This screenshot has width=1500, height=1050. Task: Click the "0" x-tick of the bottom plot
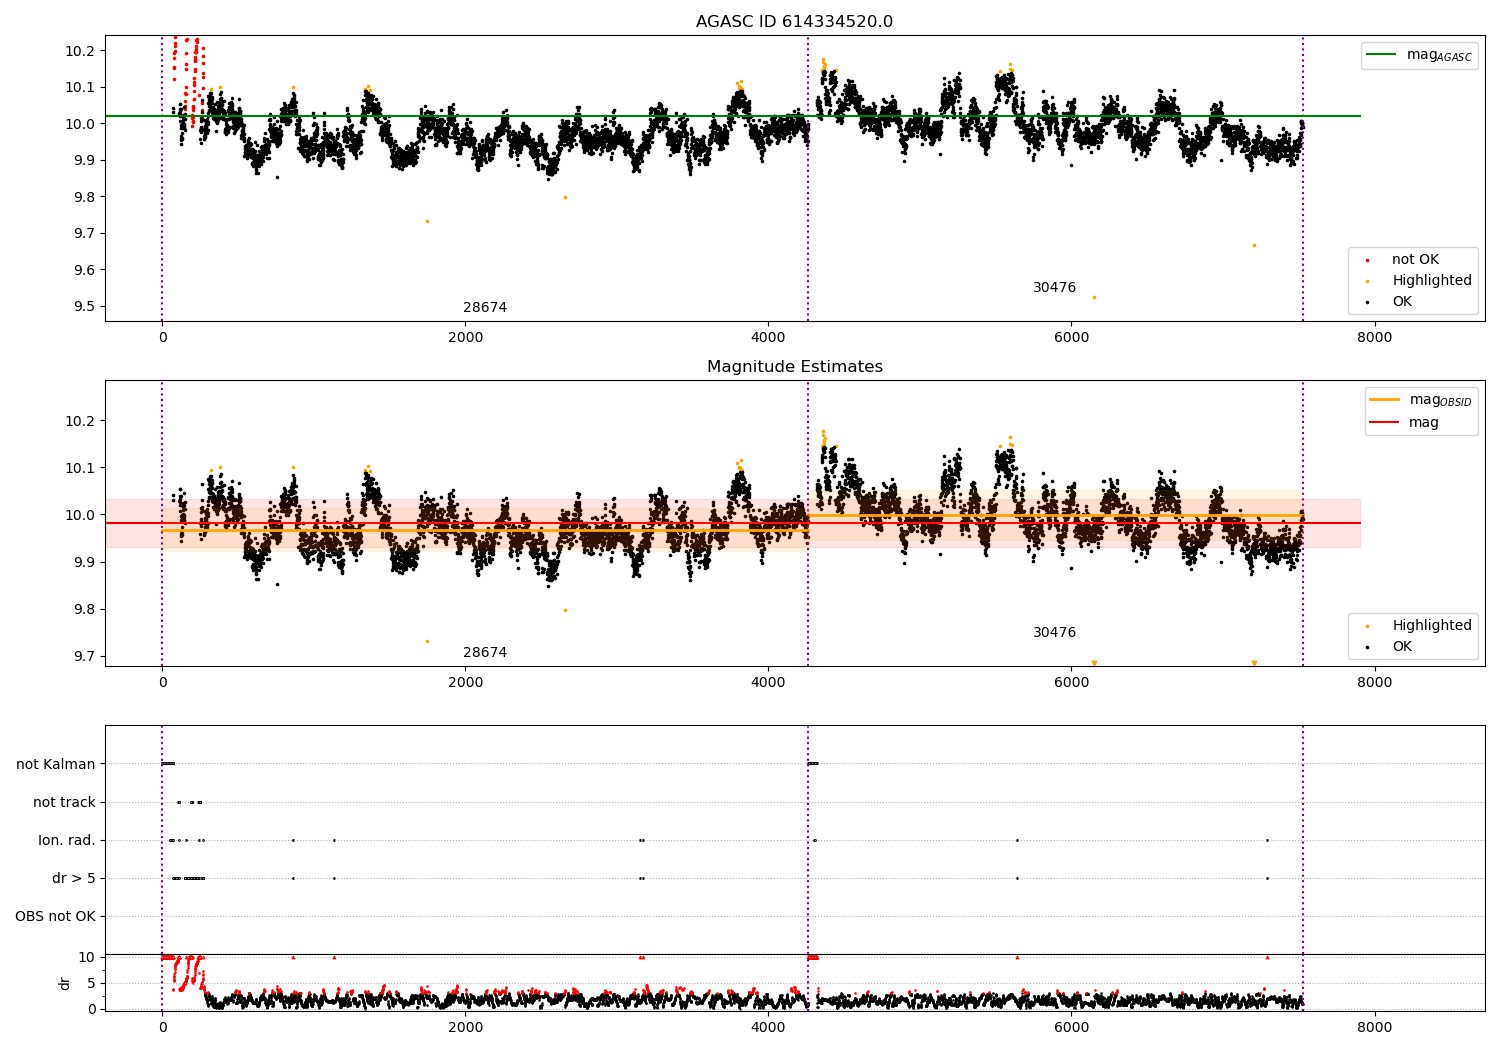[x=162, y=1028]
